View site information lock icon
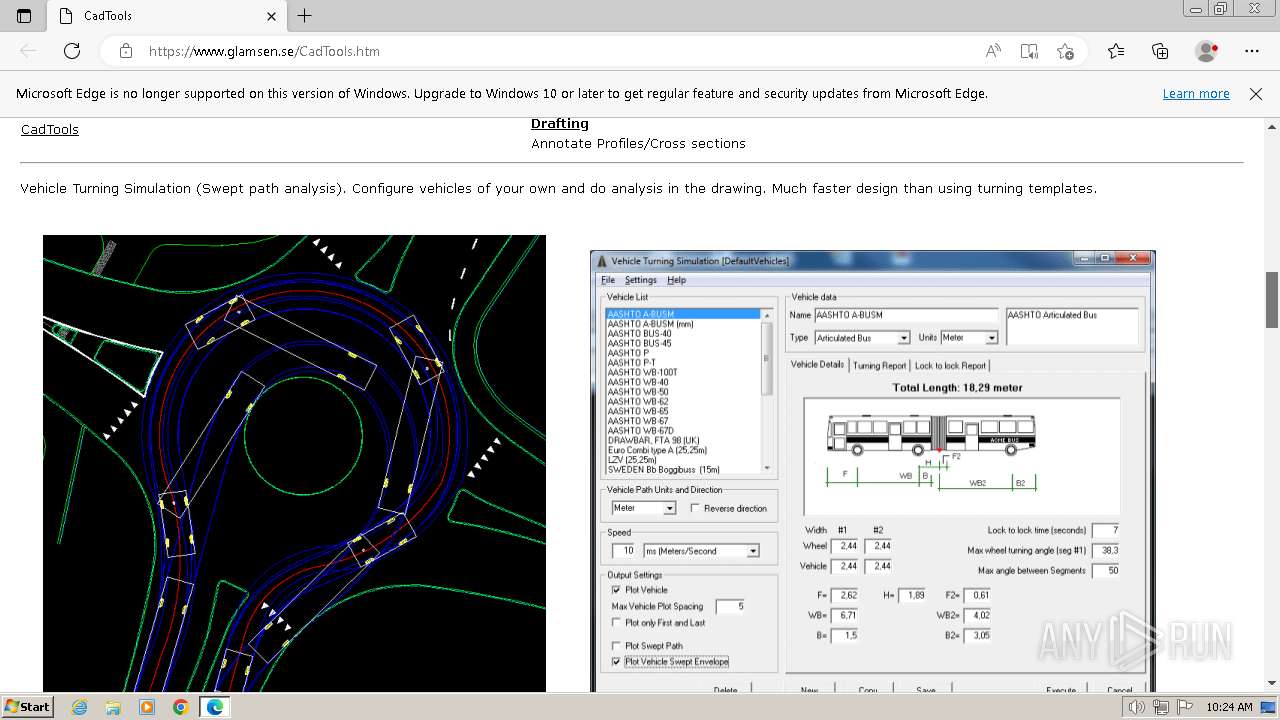Screen dimensions: 1280x720 tap(125, 51)
